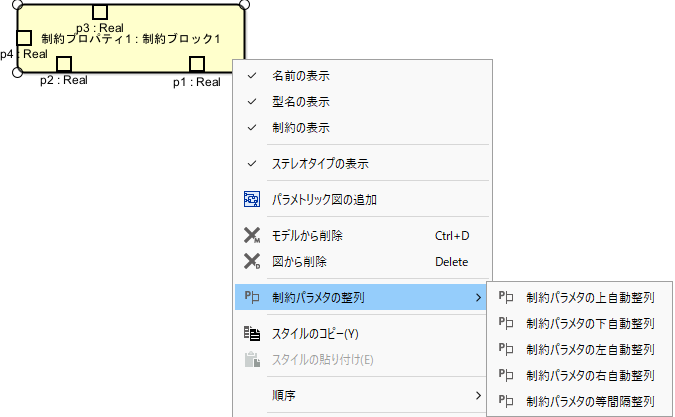The image size is (675, 417).
Task: Click the p2 : Real label
Action: [64, 80]
